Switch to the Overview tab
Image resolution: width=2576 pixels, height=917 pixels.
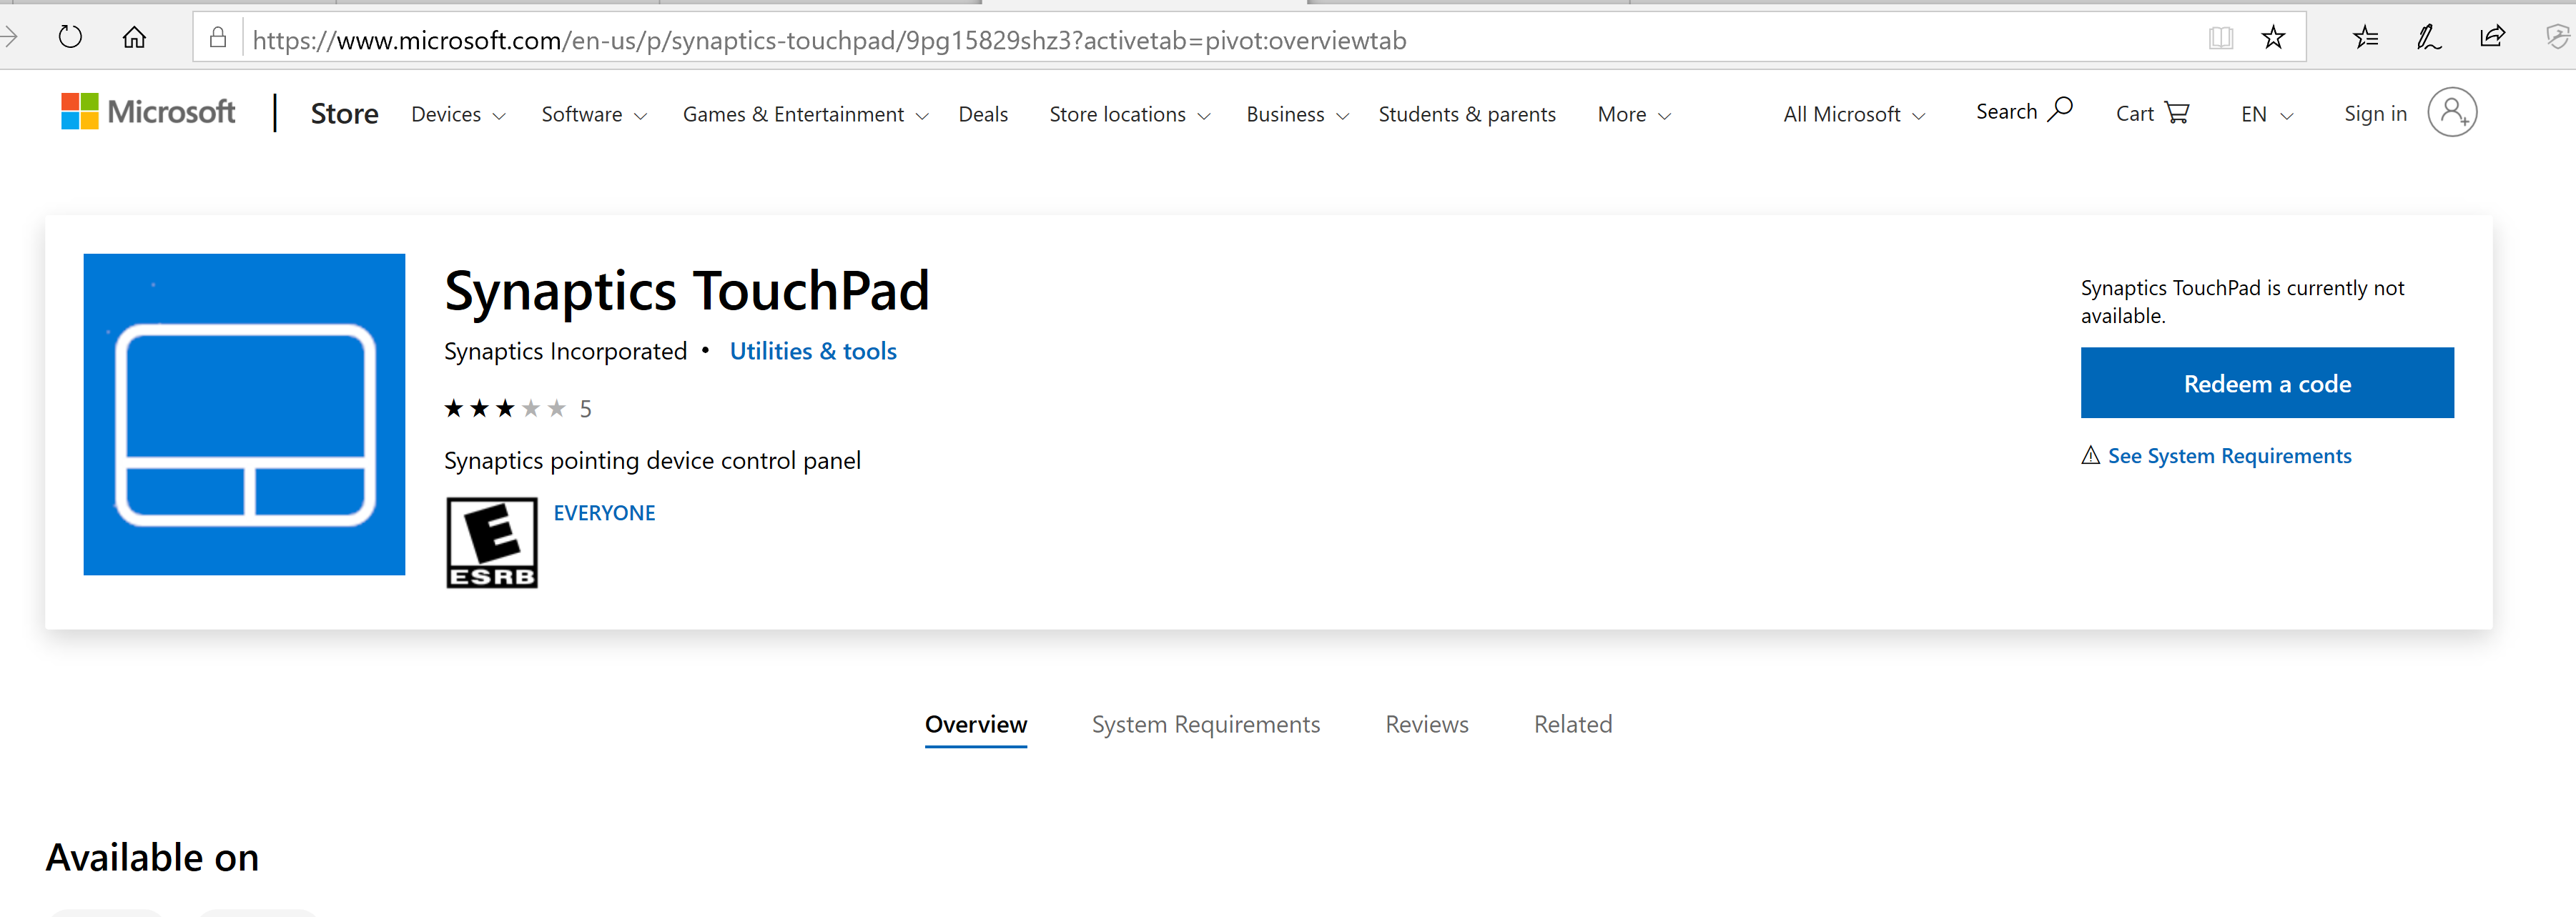coord(976,725)
